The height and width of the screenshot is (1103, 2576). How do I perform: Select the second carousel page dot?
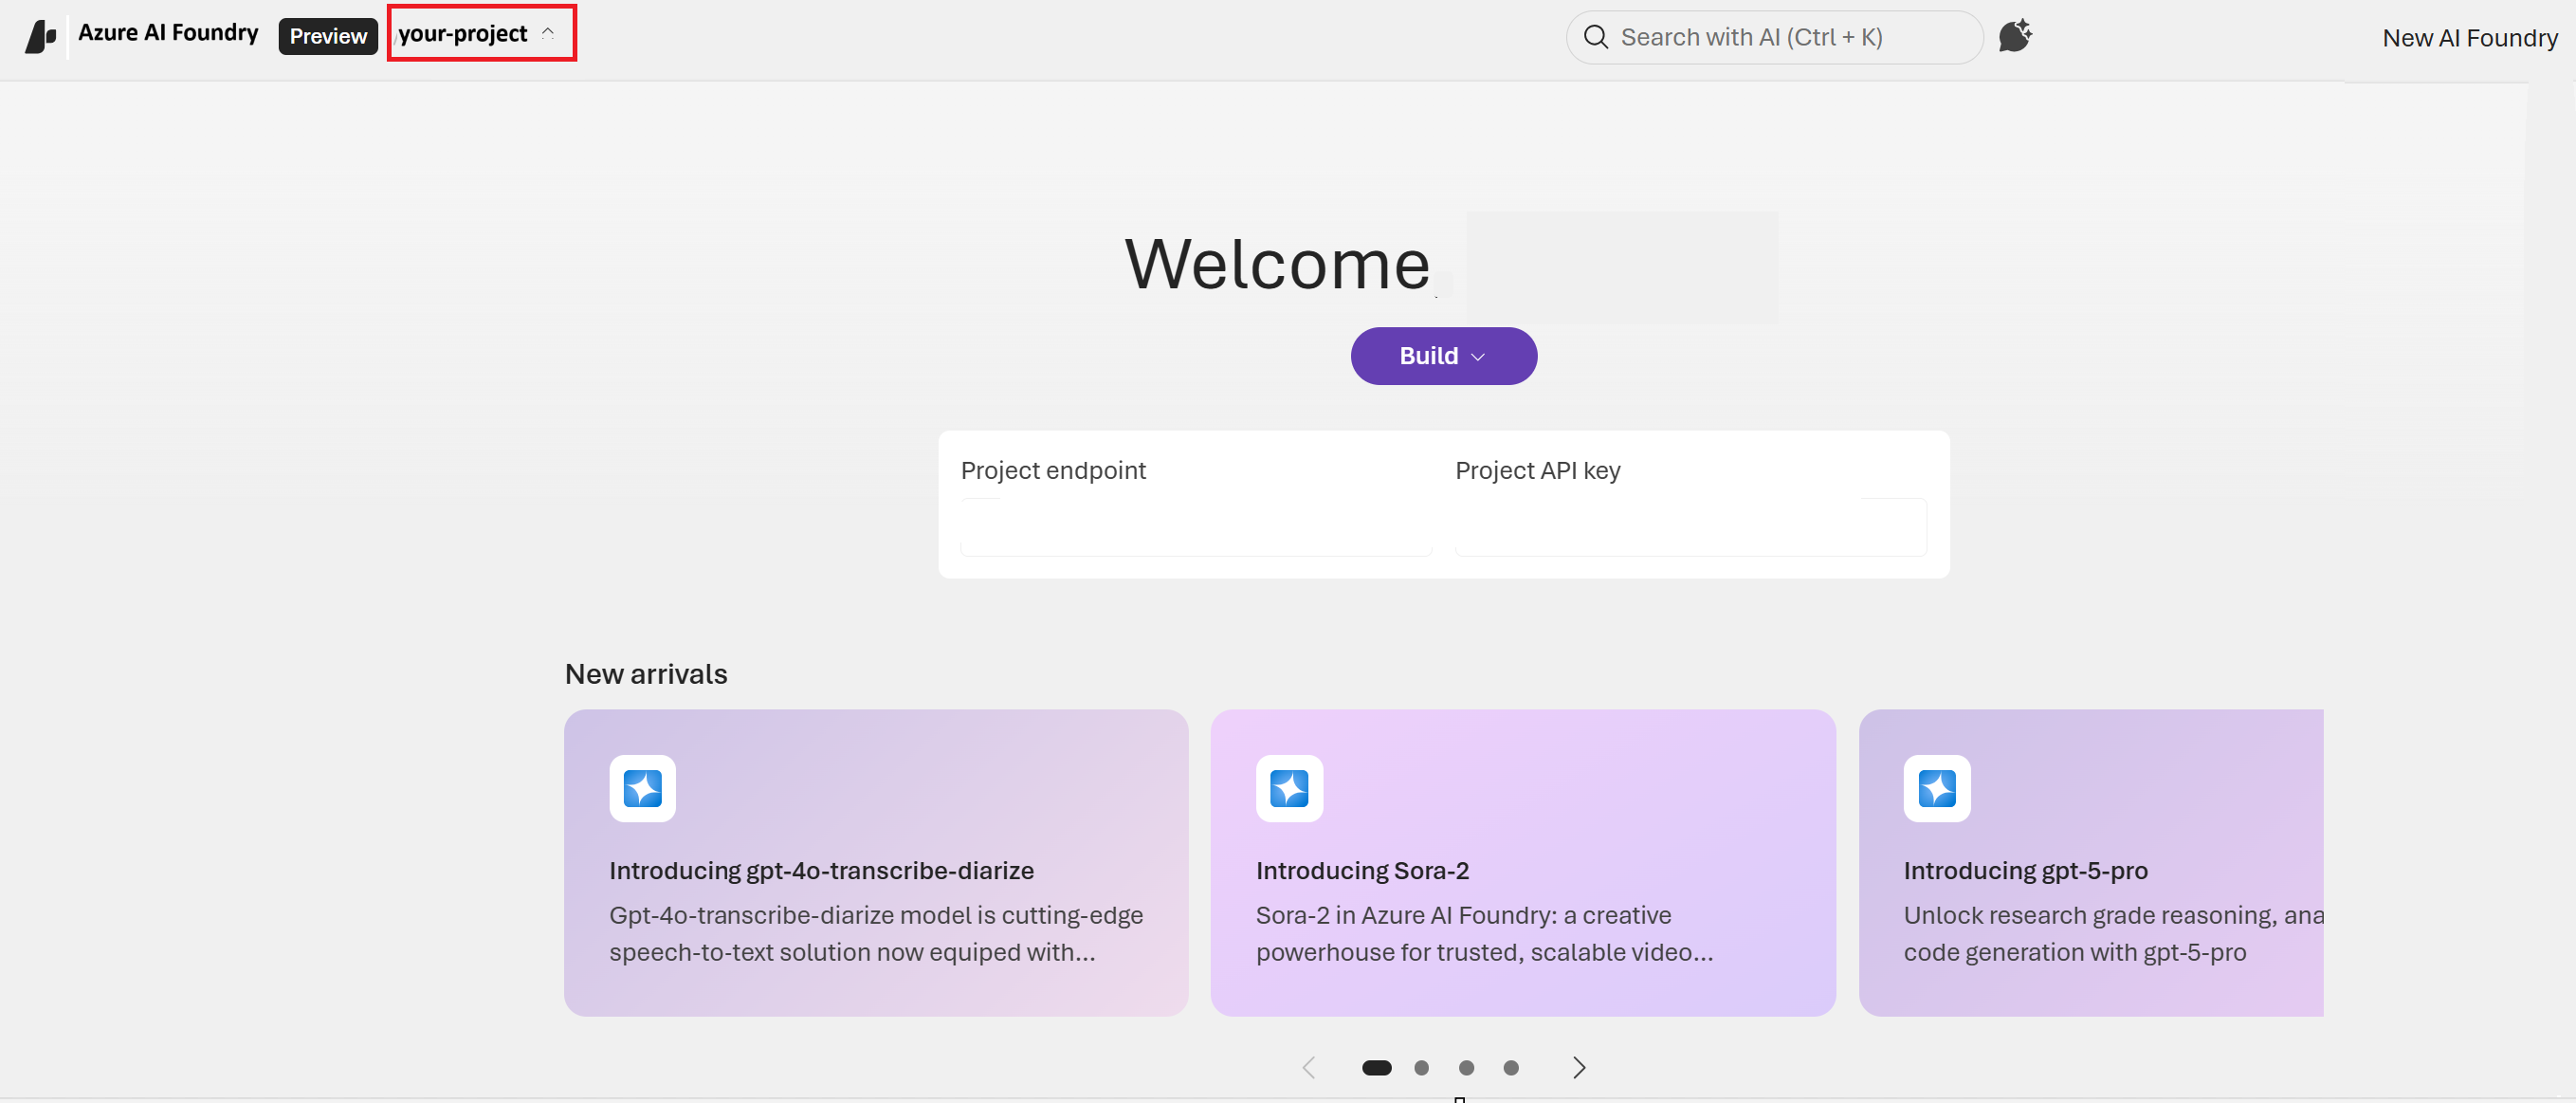pos(1421,1067)
